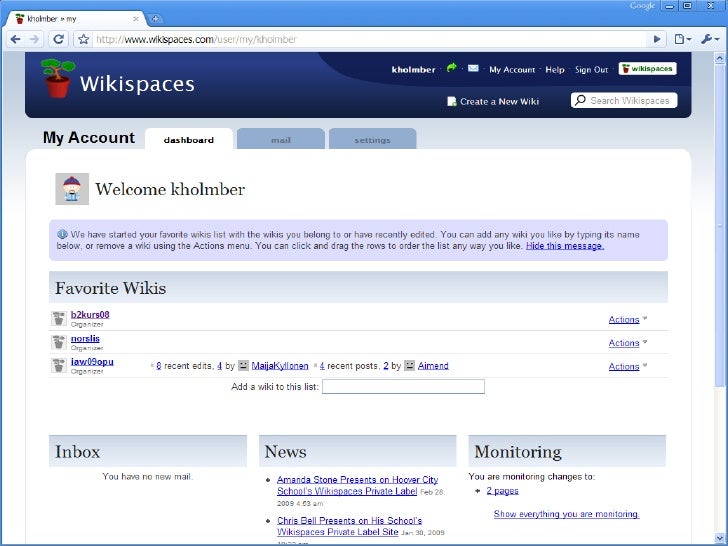Click the Aimend user avatar icon
The image size is (728, 546).
[409, 365]
